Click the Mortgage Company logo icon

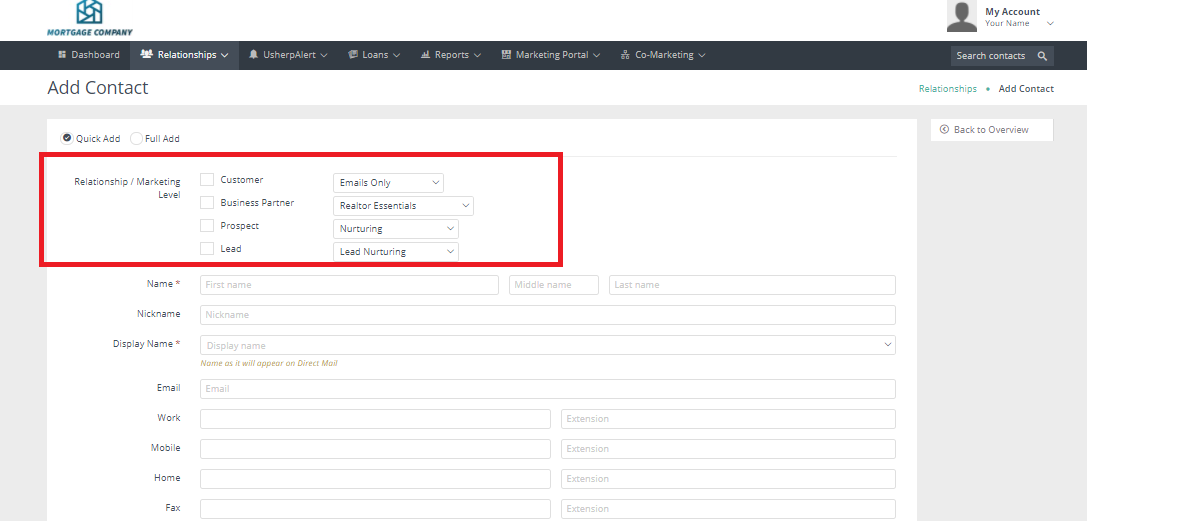tap(89, 12)
